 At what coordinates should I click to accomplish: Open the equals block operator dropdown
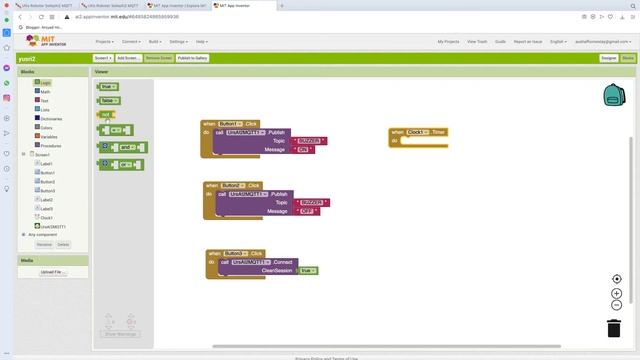click(x=116, y=130)
